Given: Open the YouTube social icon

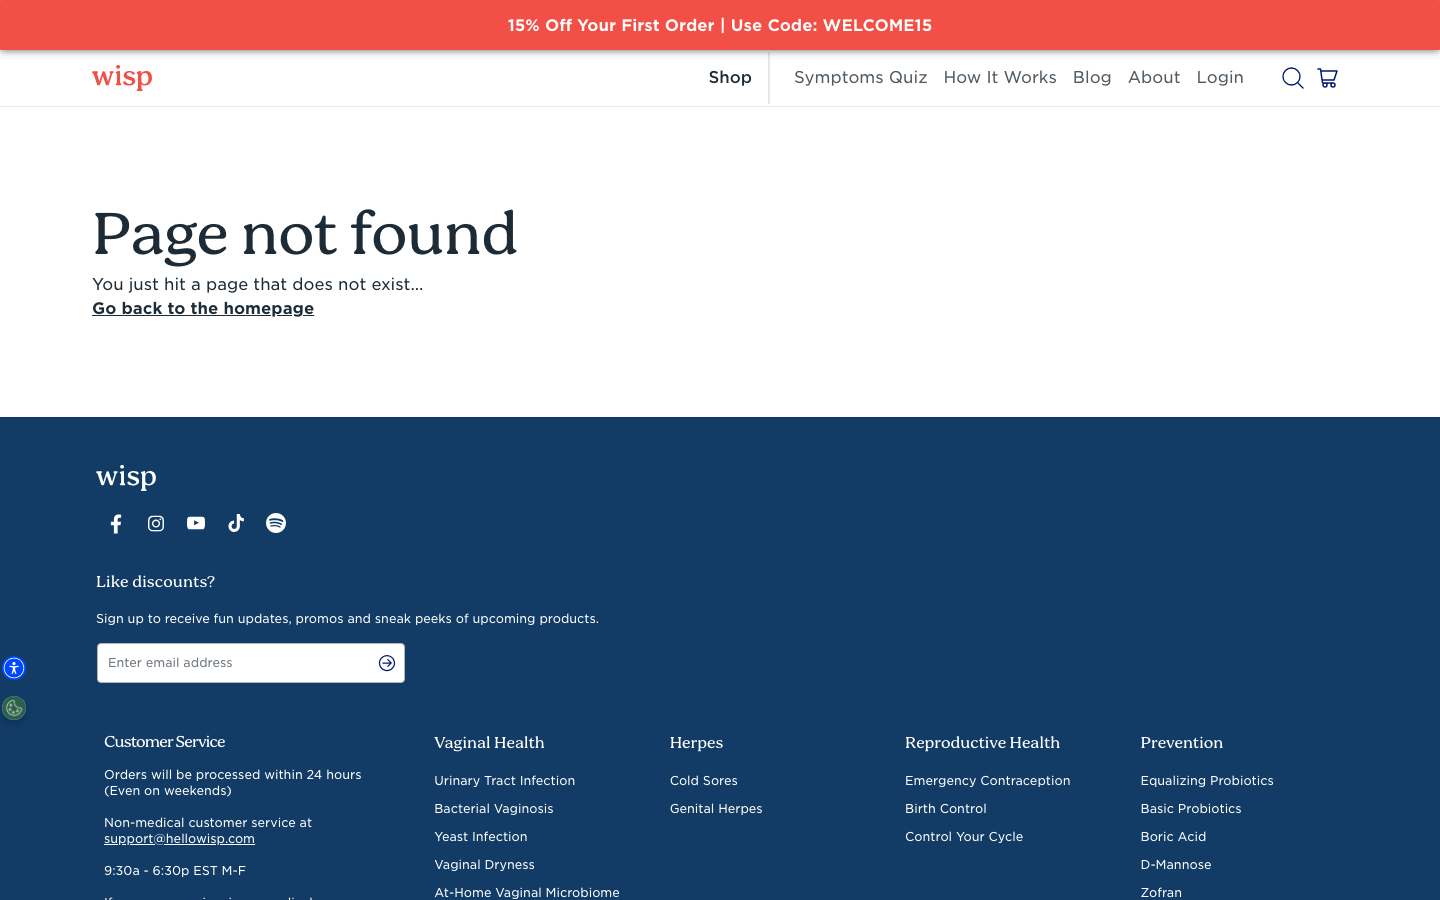Looking at the screenshot, I should pyautogui.click(x=196, y=523).
